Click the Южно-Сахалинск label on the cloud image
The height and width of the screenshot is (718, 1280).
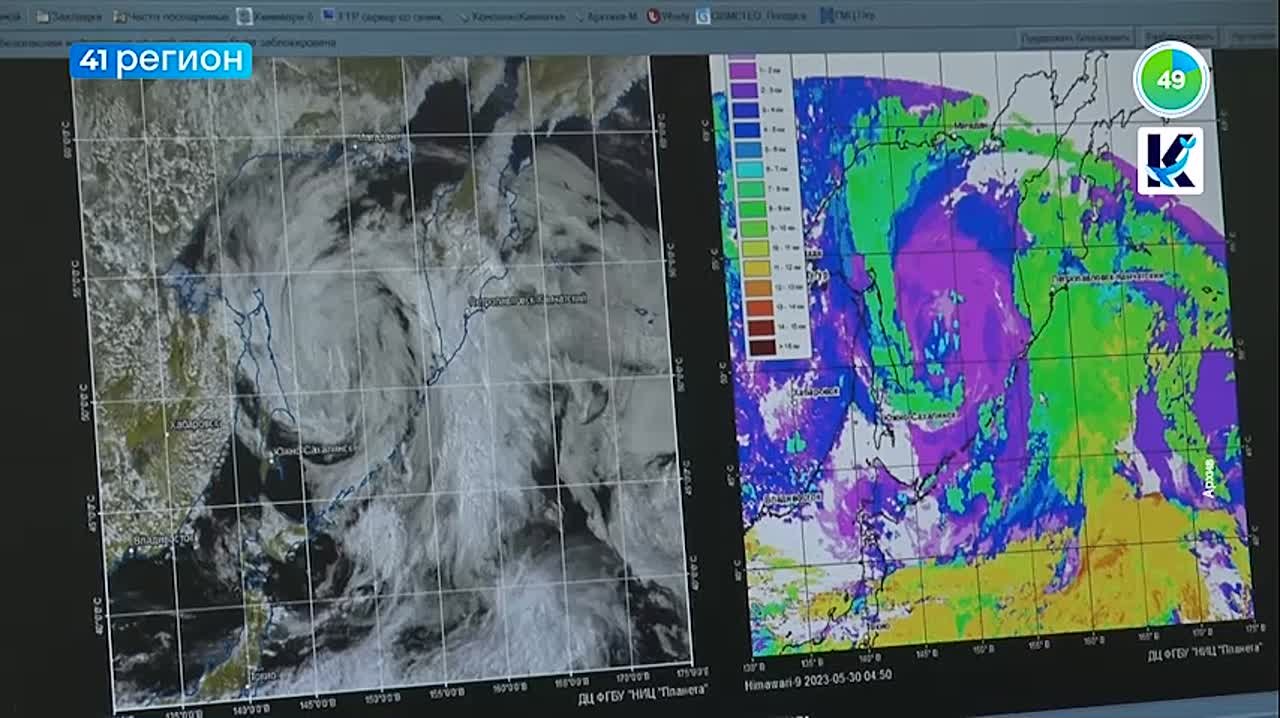312,451
